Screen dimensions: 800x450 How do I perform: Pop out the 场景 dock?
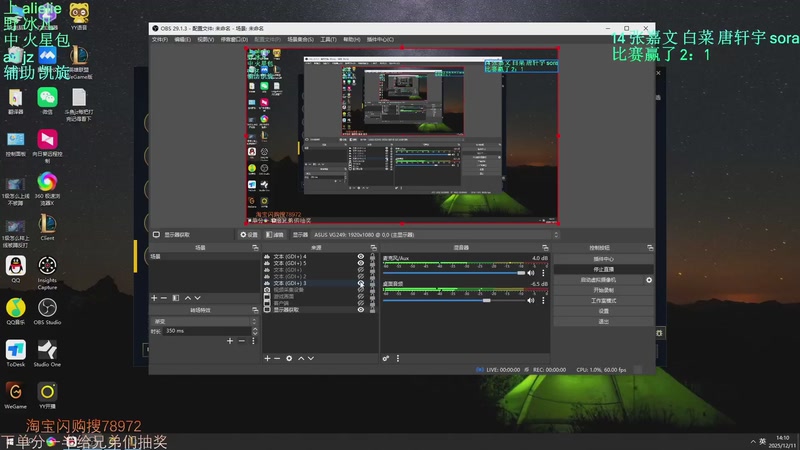click(x=255, y=248)
